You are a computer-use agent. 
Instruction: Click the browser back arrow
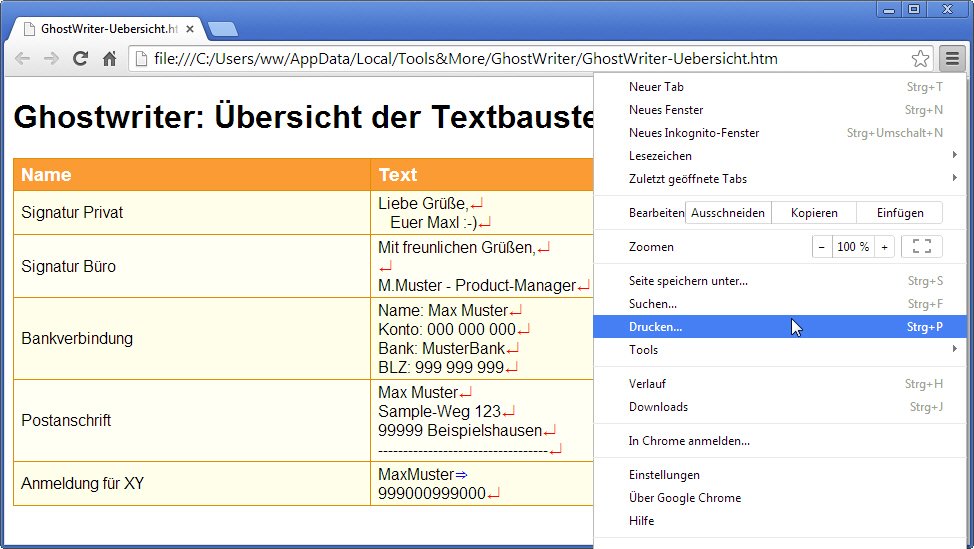22,59
